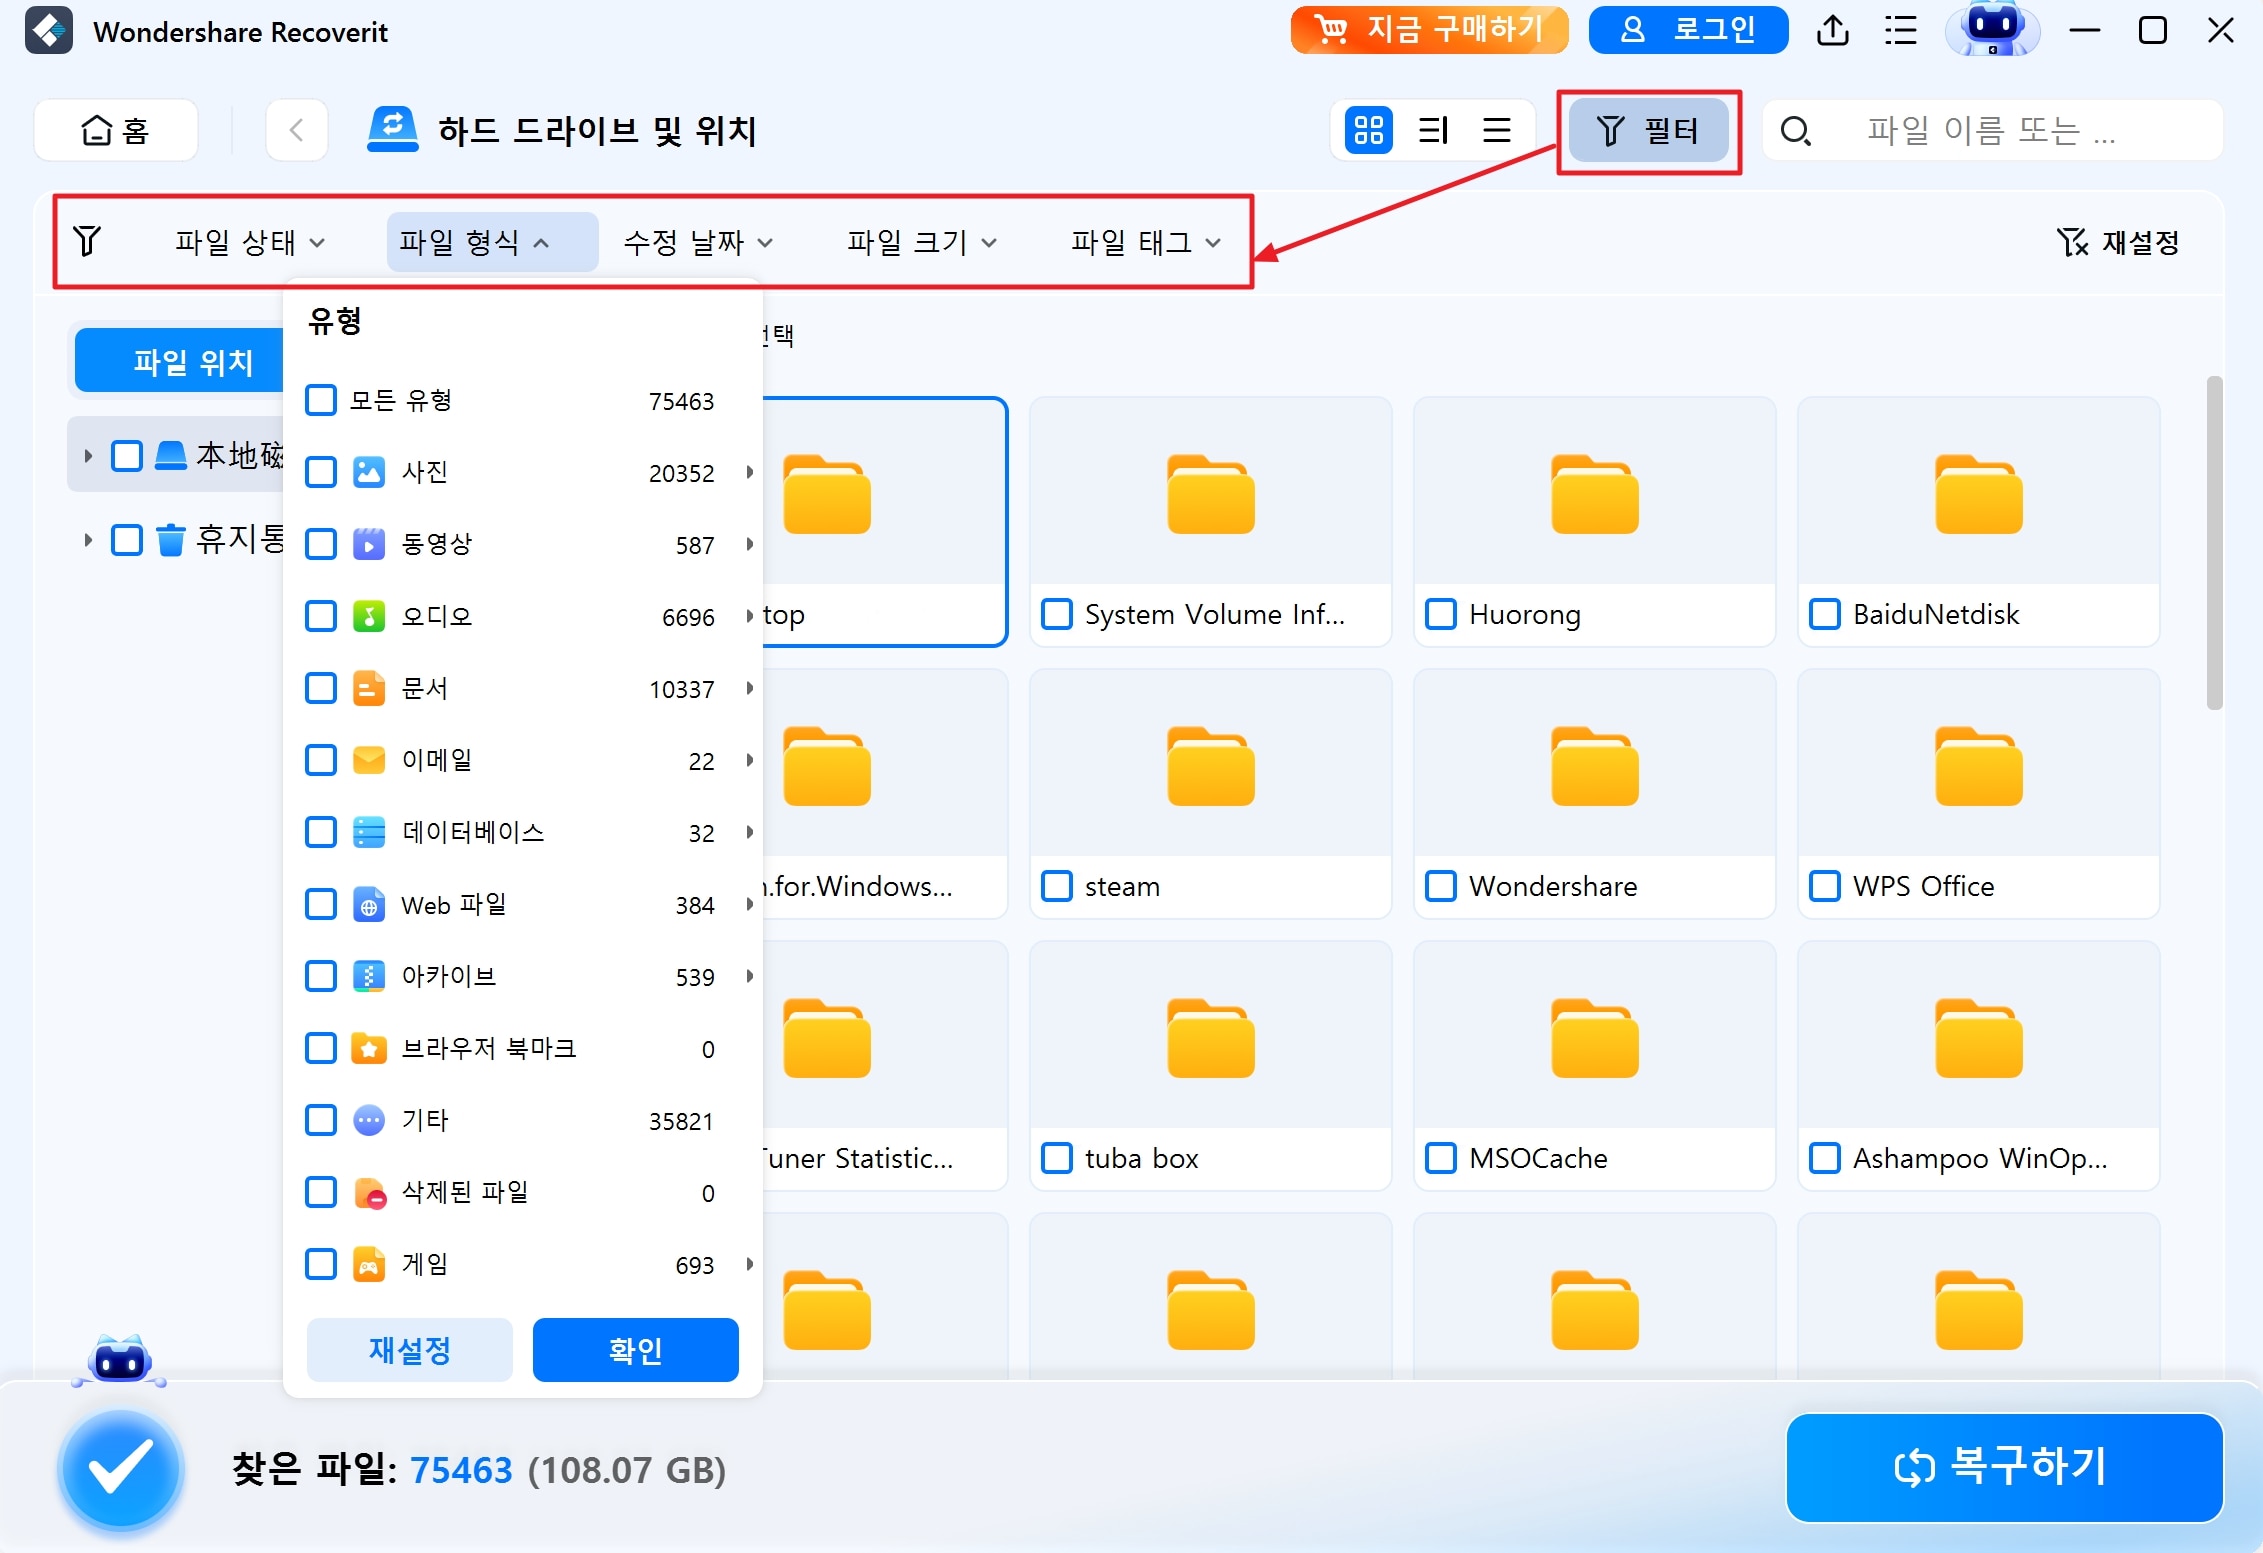Click the floating robot helper icon
Image resolution: width=2263 pixels, height=1553 pixels.
pos(120,1361)
